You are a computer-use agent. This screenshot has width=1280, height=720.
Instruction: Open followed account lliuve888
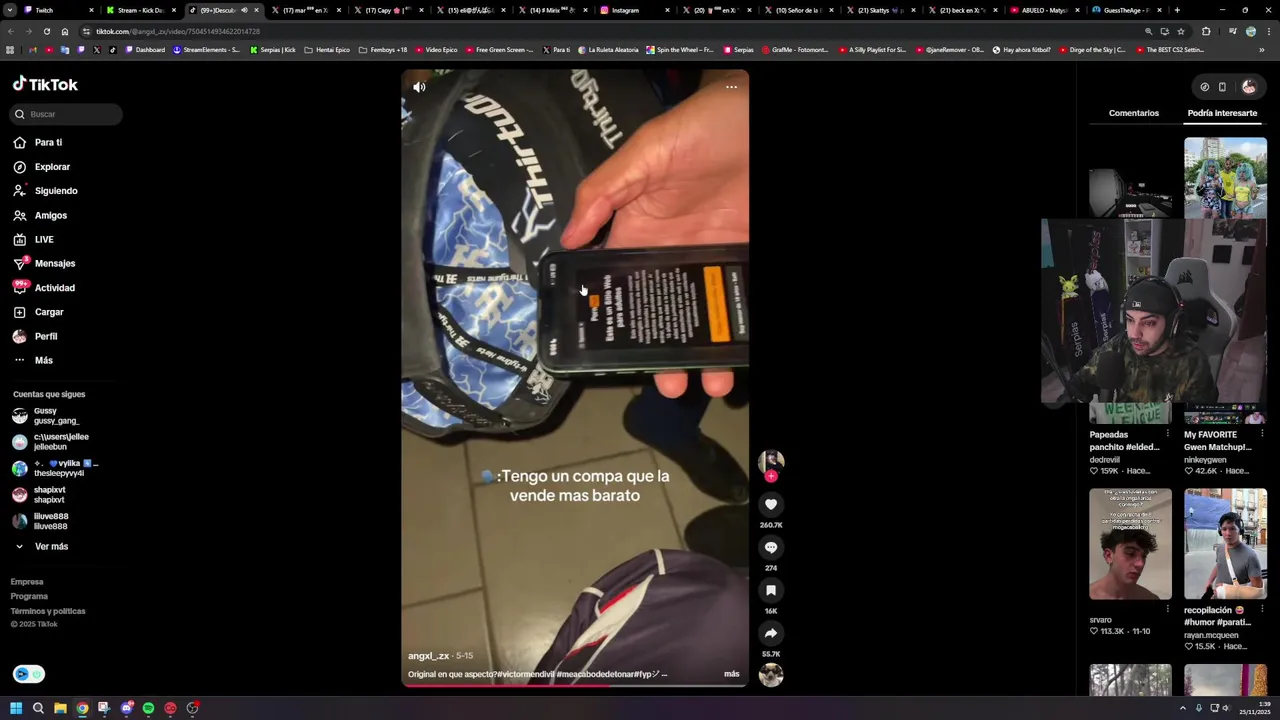point(40,521)
